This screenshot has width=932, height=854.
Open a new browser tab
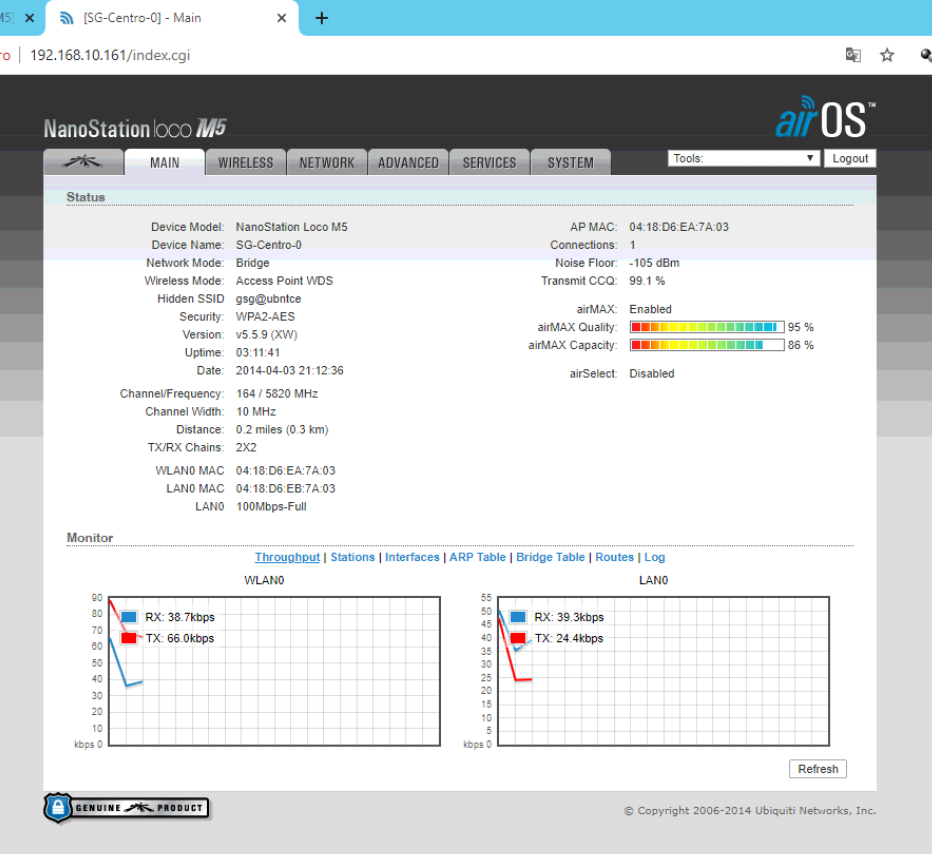(x=322, y=18)
